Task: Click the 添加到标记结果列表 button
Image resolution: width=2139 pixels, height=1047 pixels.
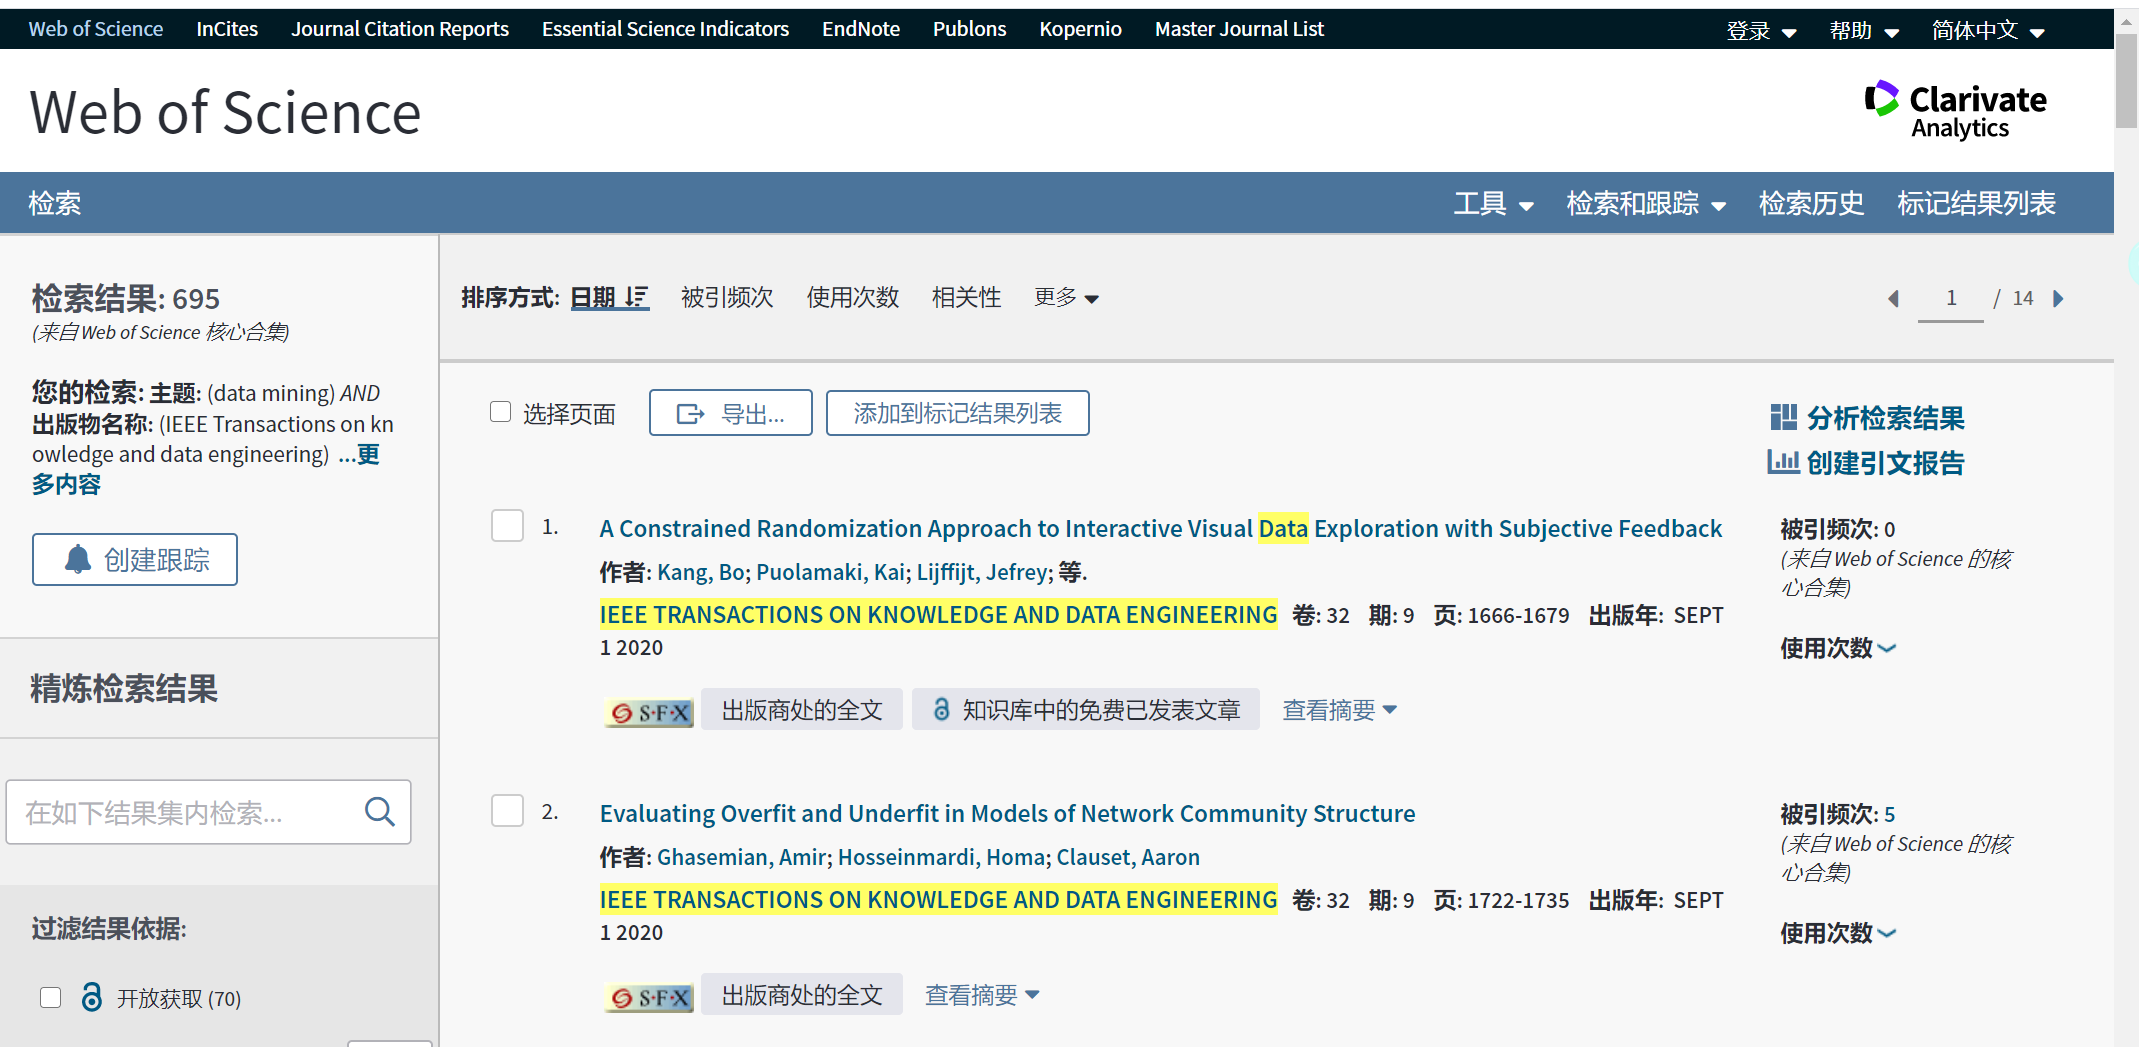Action: [x=956, y=412]
